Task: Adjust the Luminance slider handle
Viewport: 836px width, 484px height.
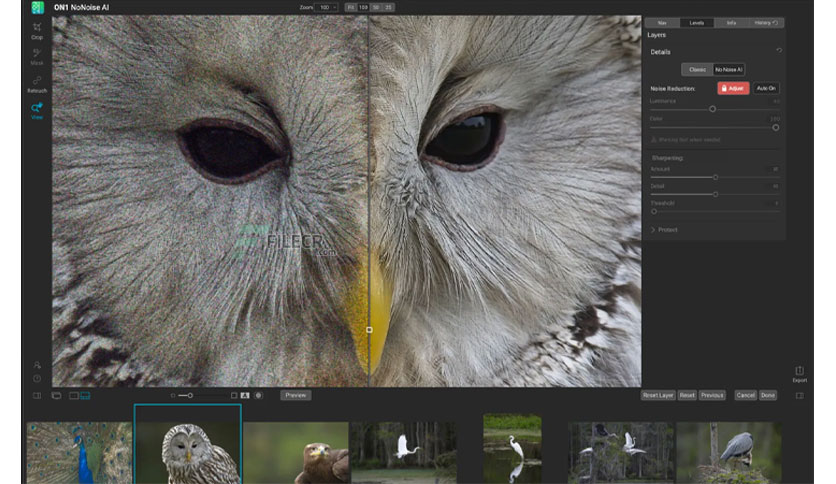Action: point(712,109)
